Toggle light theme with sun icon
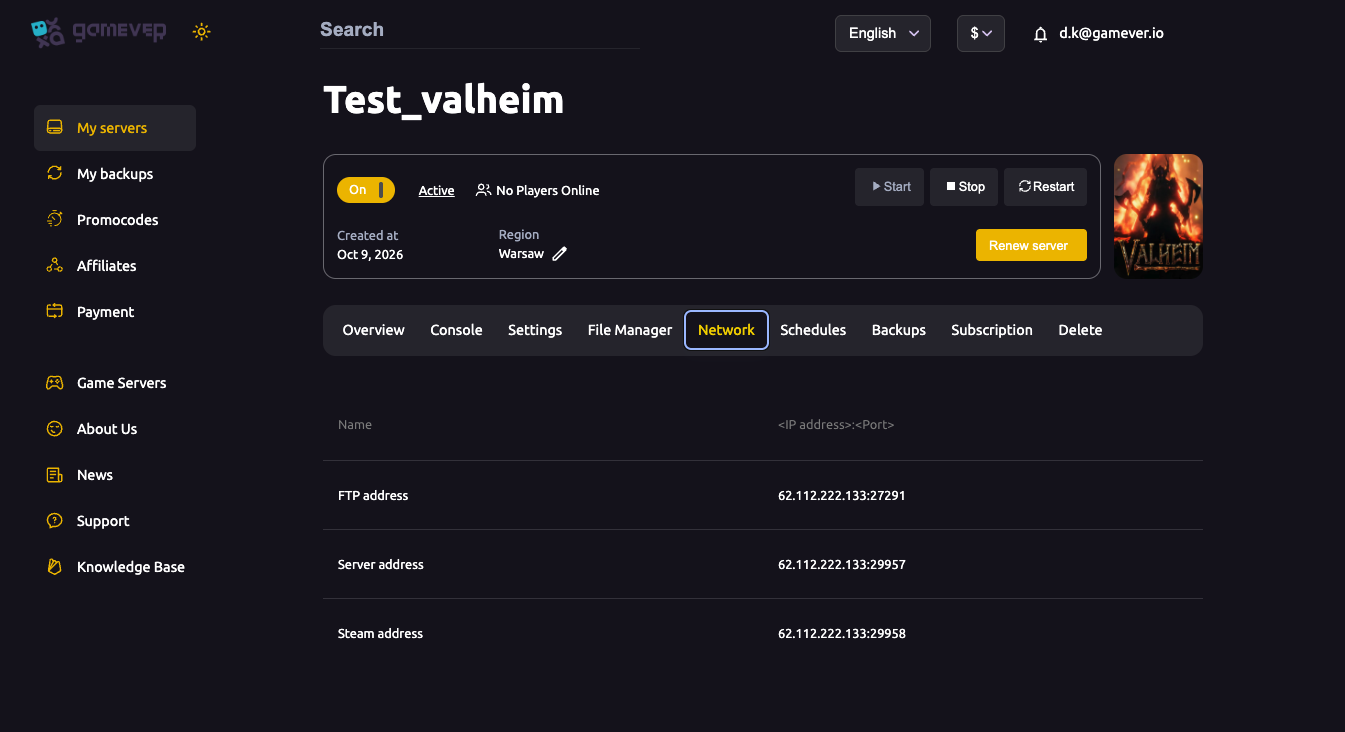This screenshot has width=1345, height=732. click(x=202, y=32)
